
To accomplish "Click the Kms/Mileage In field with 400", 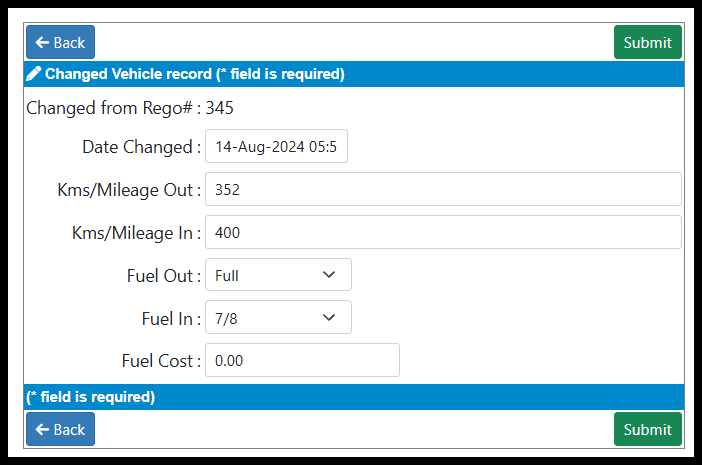I will [x=443, y=232].
